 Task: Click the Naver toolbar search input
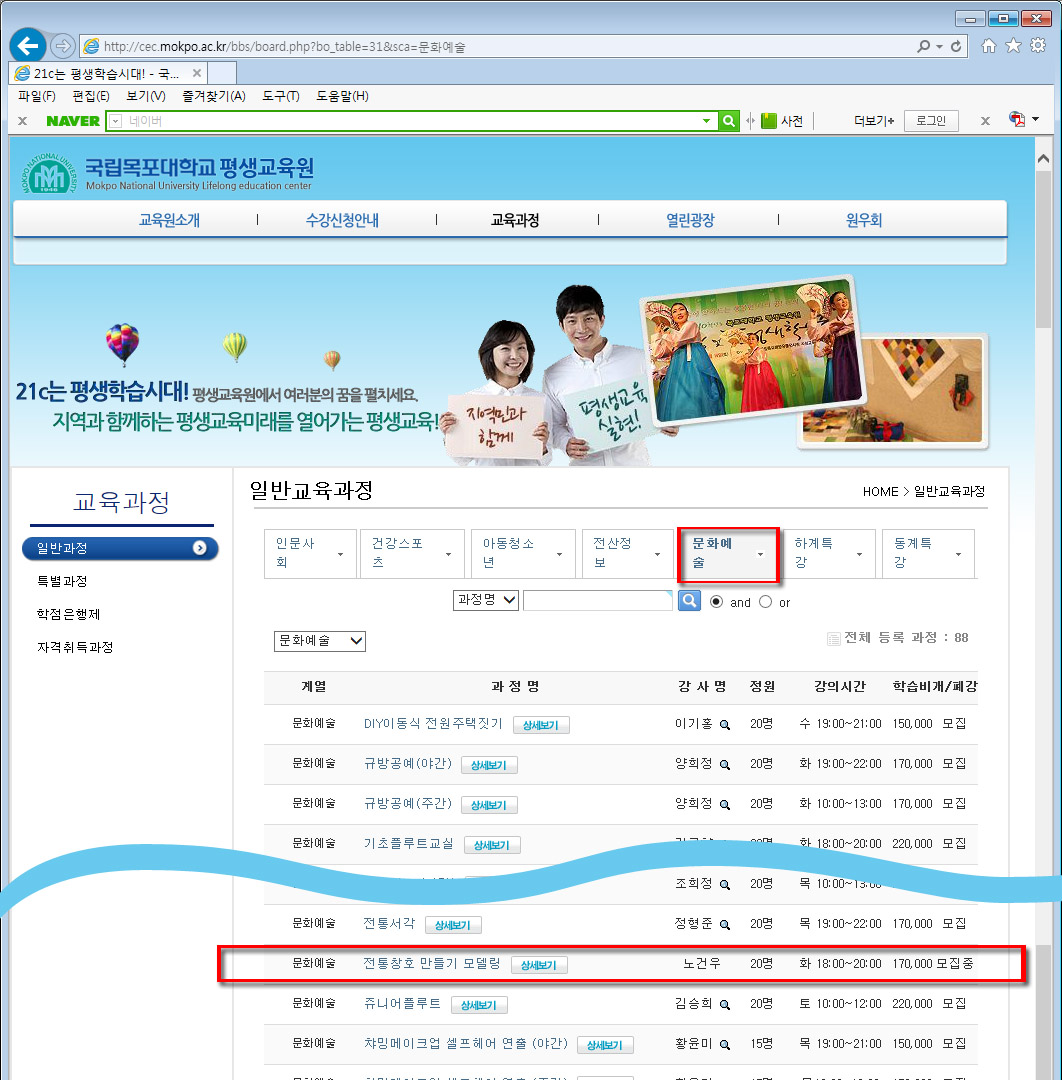click(412, 121)
